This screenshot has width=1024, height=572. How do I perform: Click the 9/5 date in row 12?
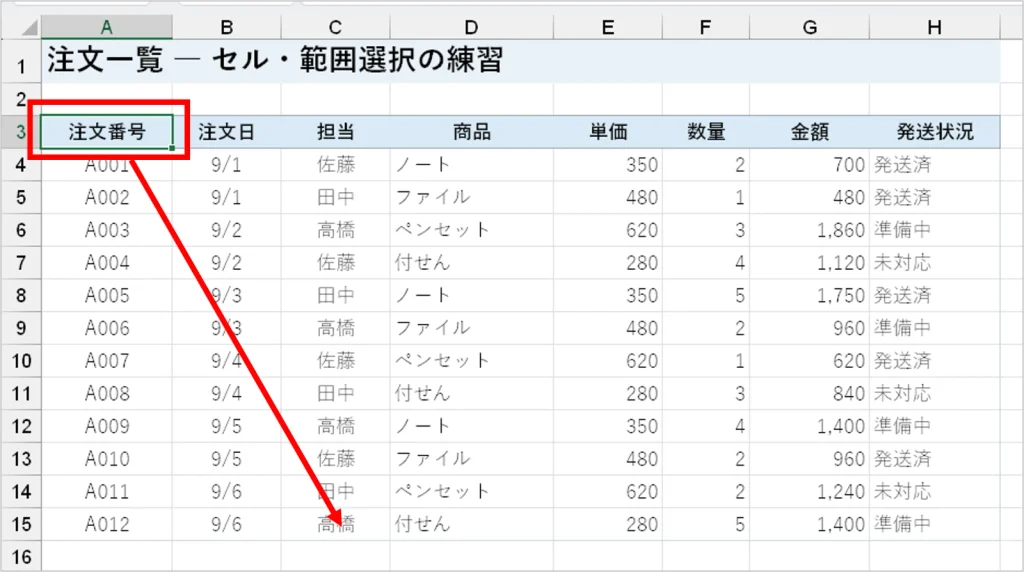227,426
